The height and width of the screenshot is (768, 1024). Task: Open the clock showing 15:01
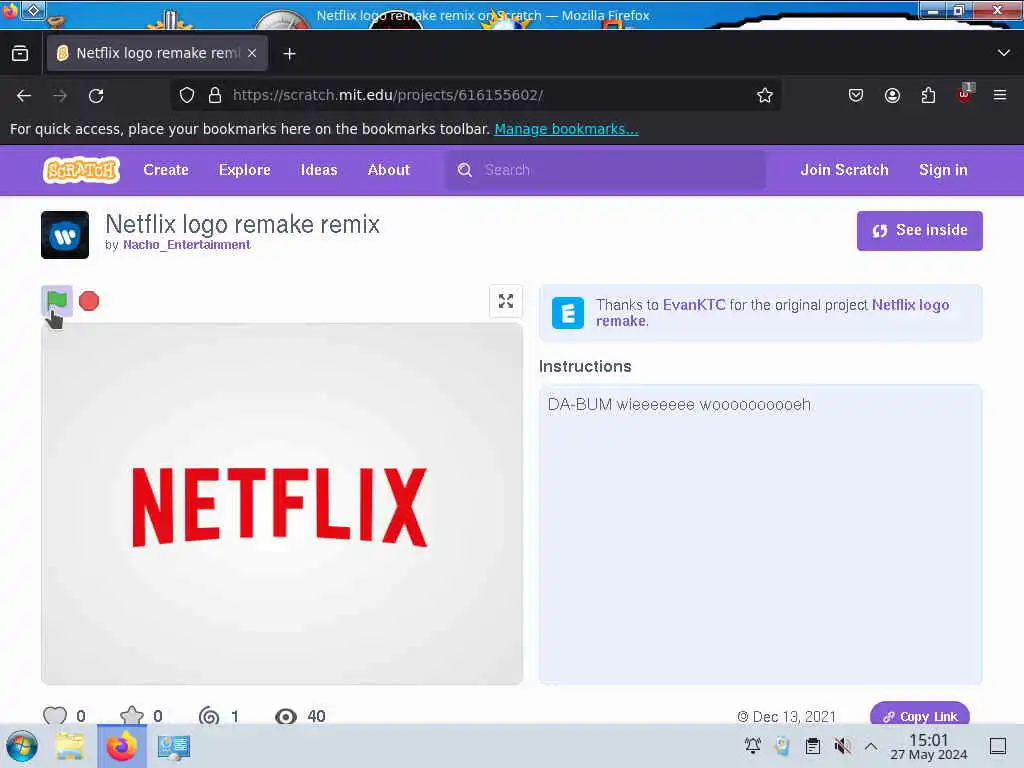[x=929, y=746]
